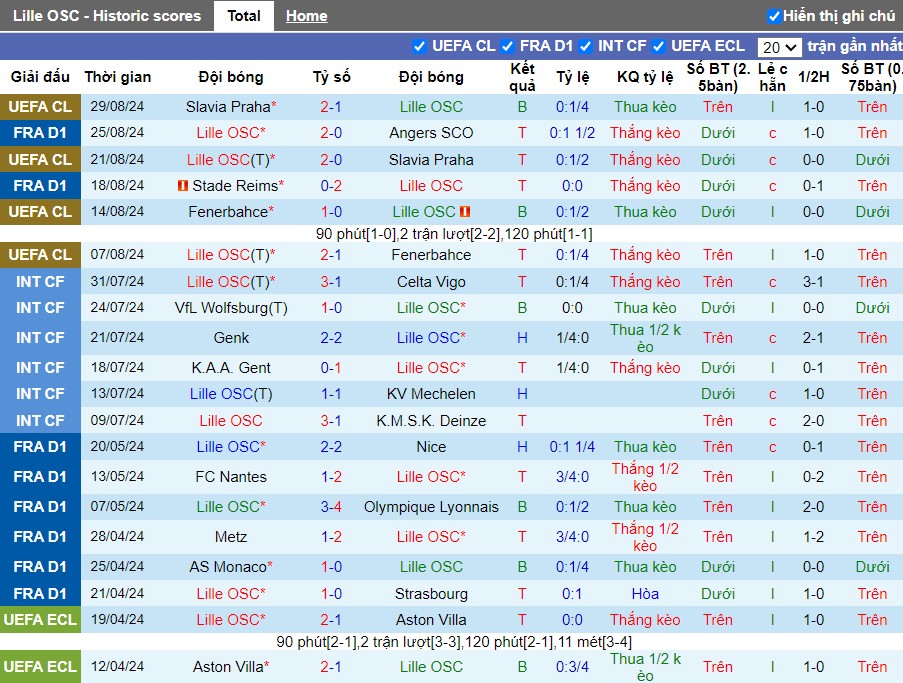903x683 pixels.
Task: Open the 20 recent matches dropdown
Action: [x=779, y=47]
